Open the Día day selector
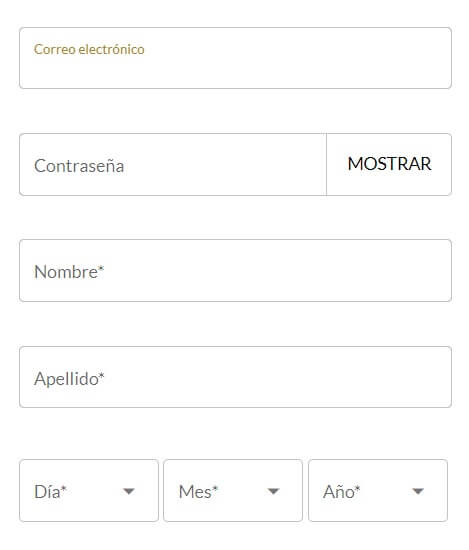 click(x=89, y=490)
